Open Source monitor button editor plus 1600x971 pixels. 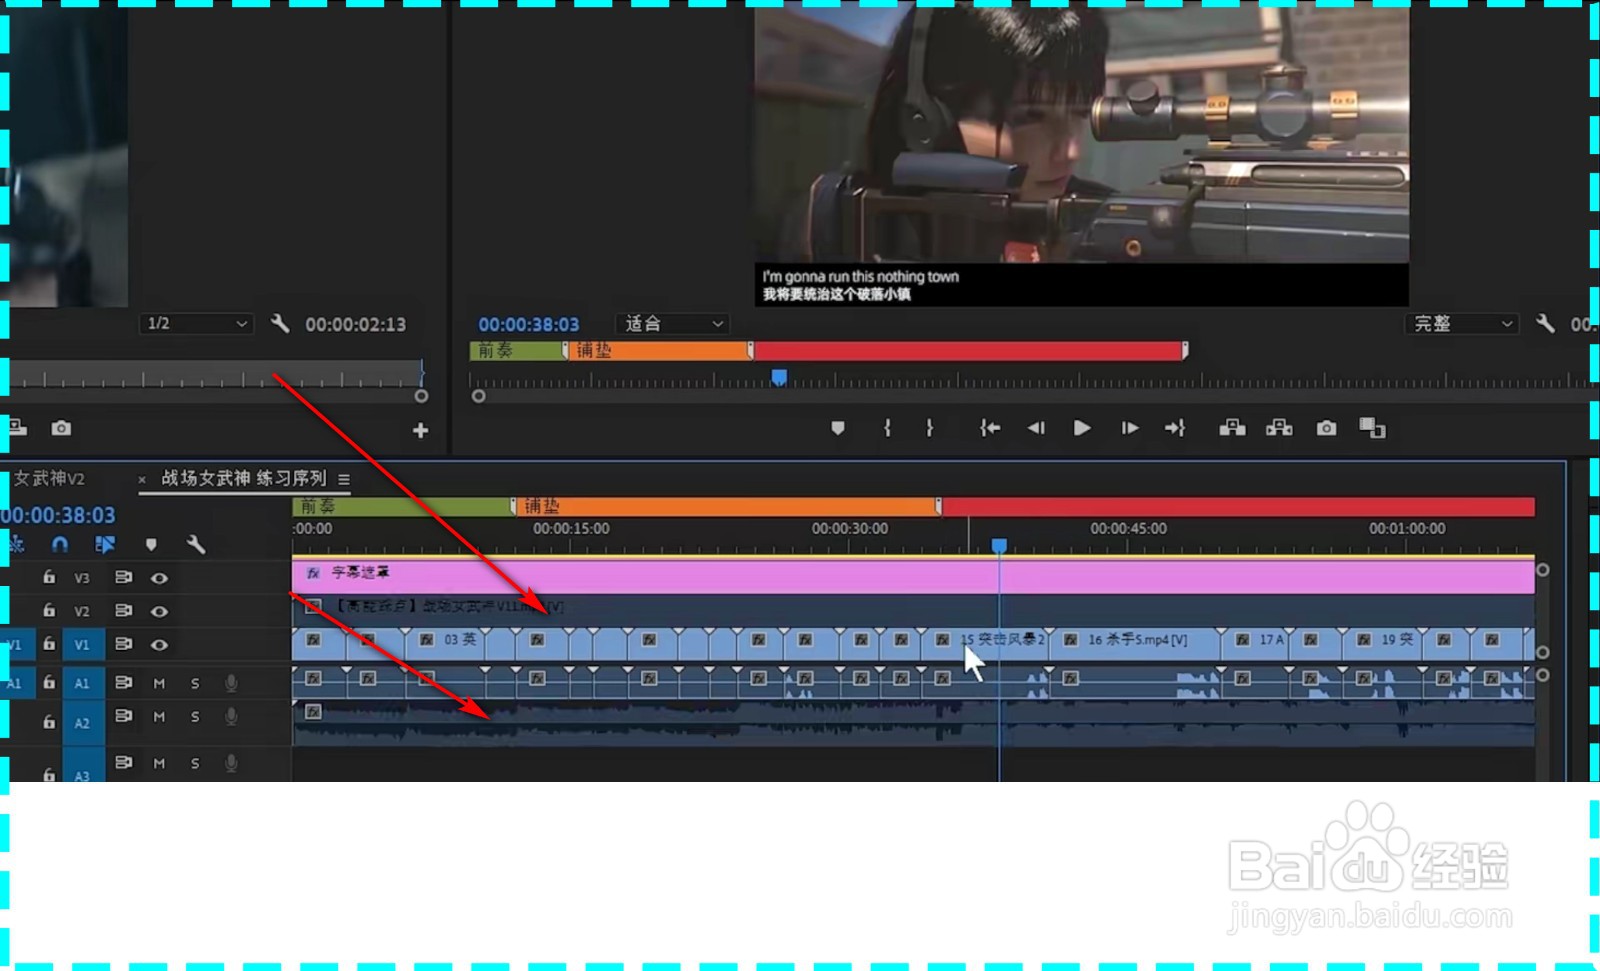tap(421, 430)
